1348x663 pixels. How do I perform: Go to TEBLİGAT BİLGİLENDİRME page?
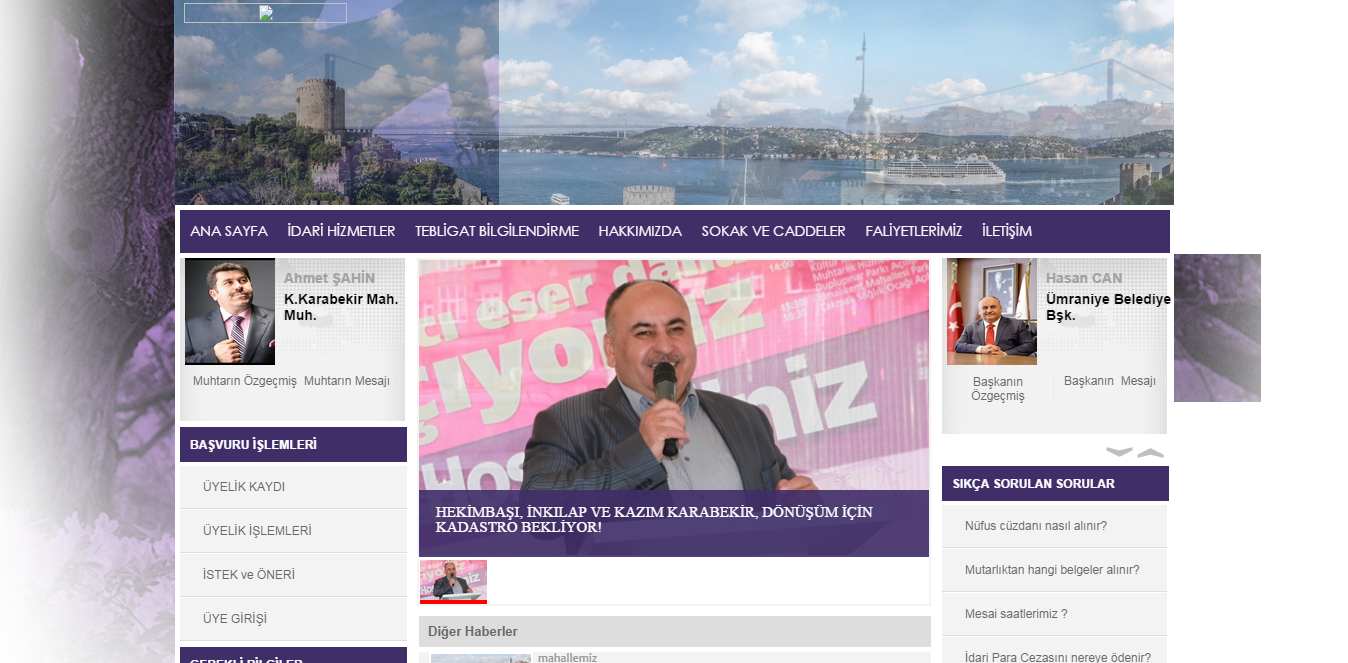pos(497,231)
